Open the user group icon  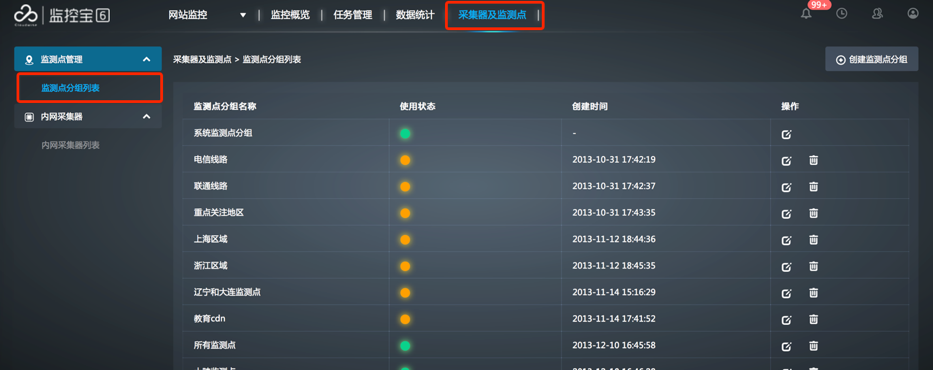[x=877, y=14]
